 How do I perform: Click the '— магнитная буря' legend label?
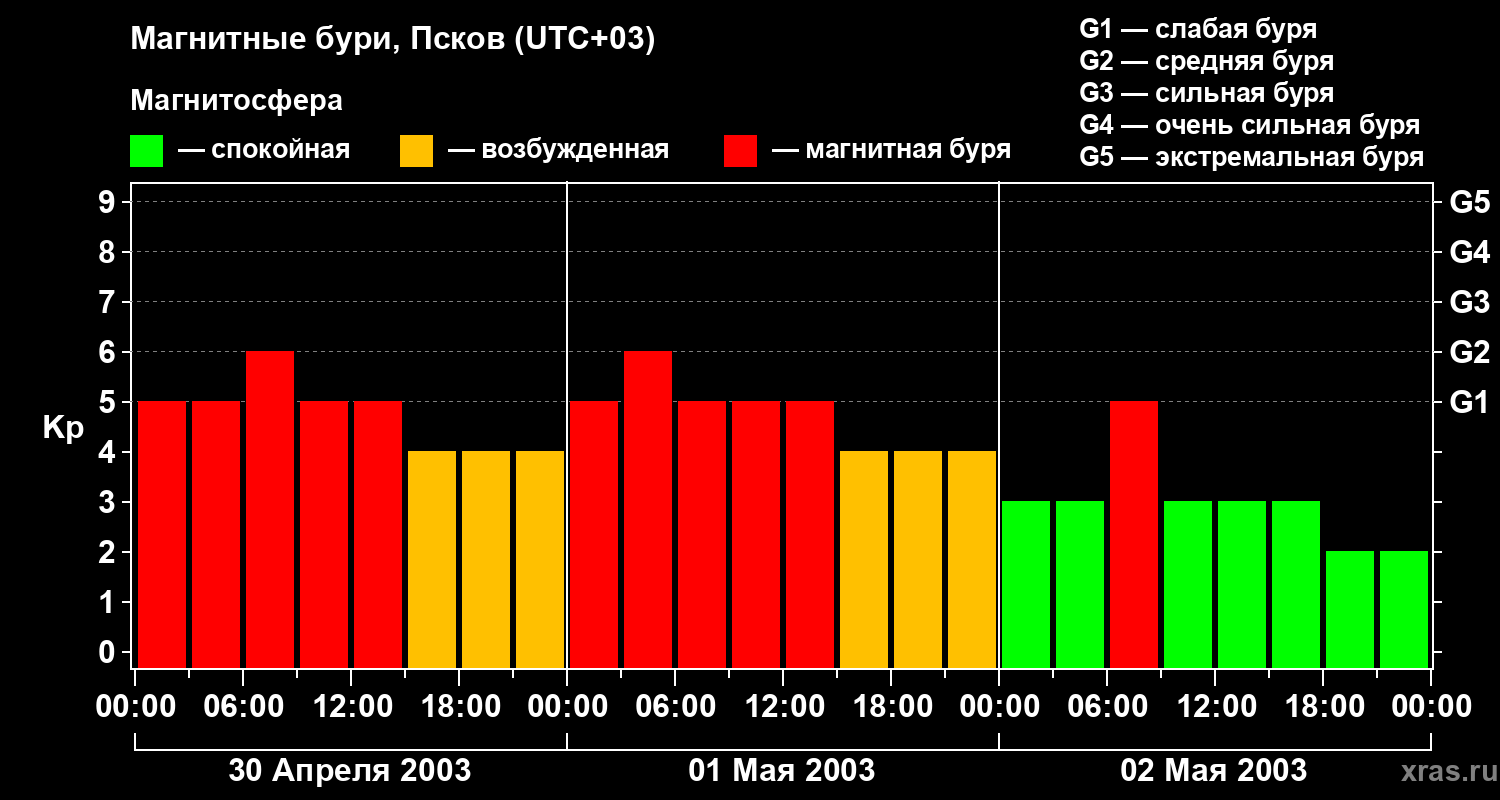click(x=892, y=150)
